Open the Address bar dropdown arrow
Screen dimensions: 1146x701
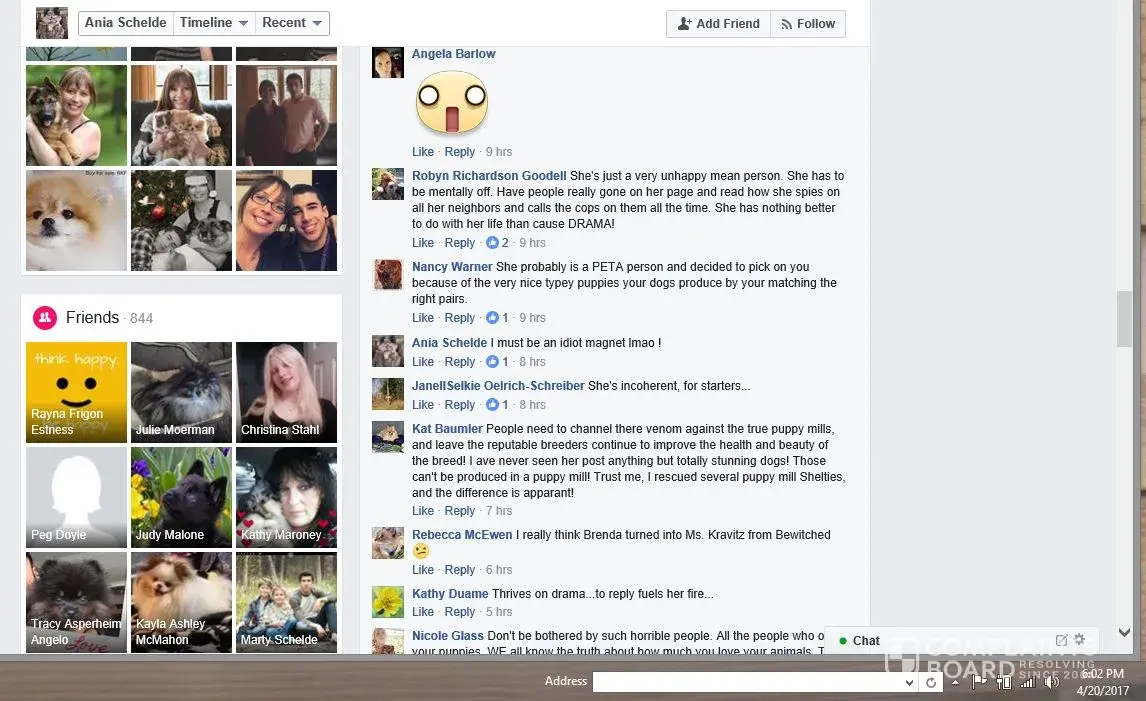pos(909,683)
